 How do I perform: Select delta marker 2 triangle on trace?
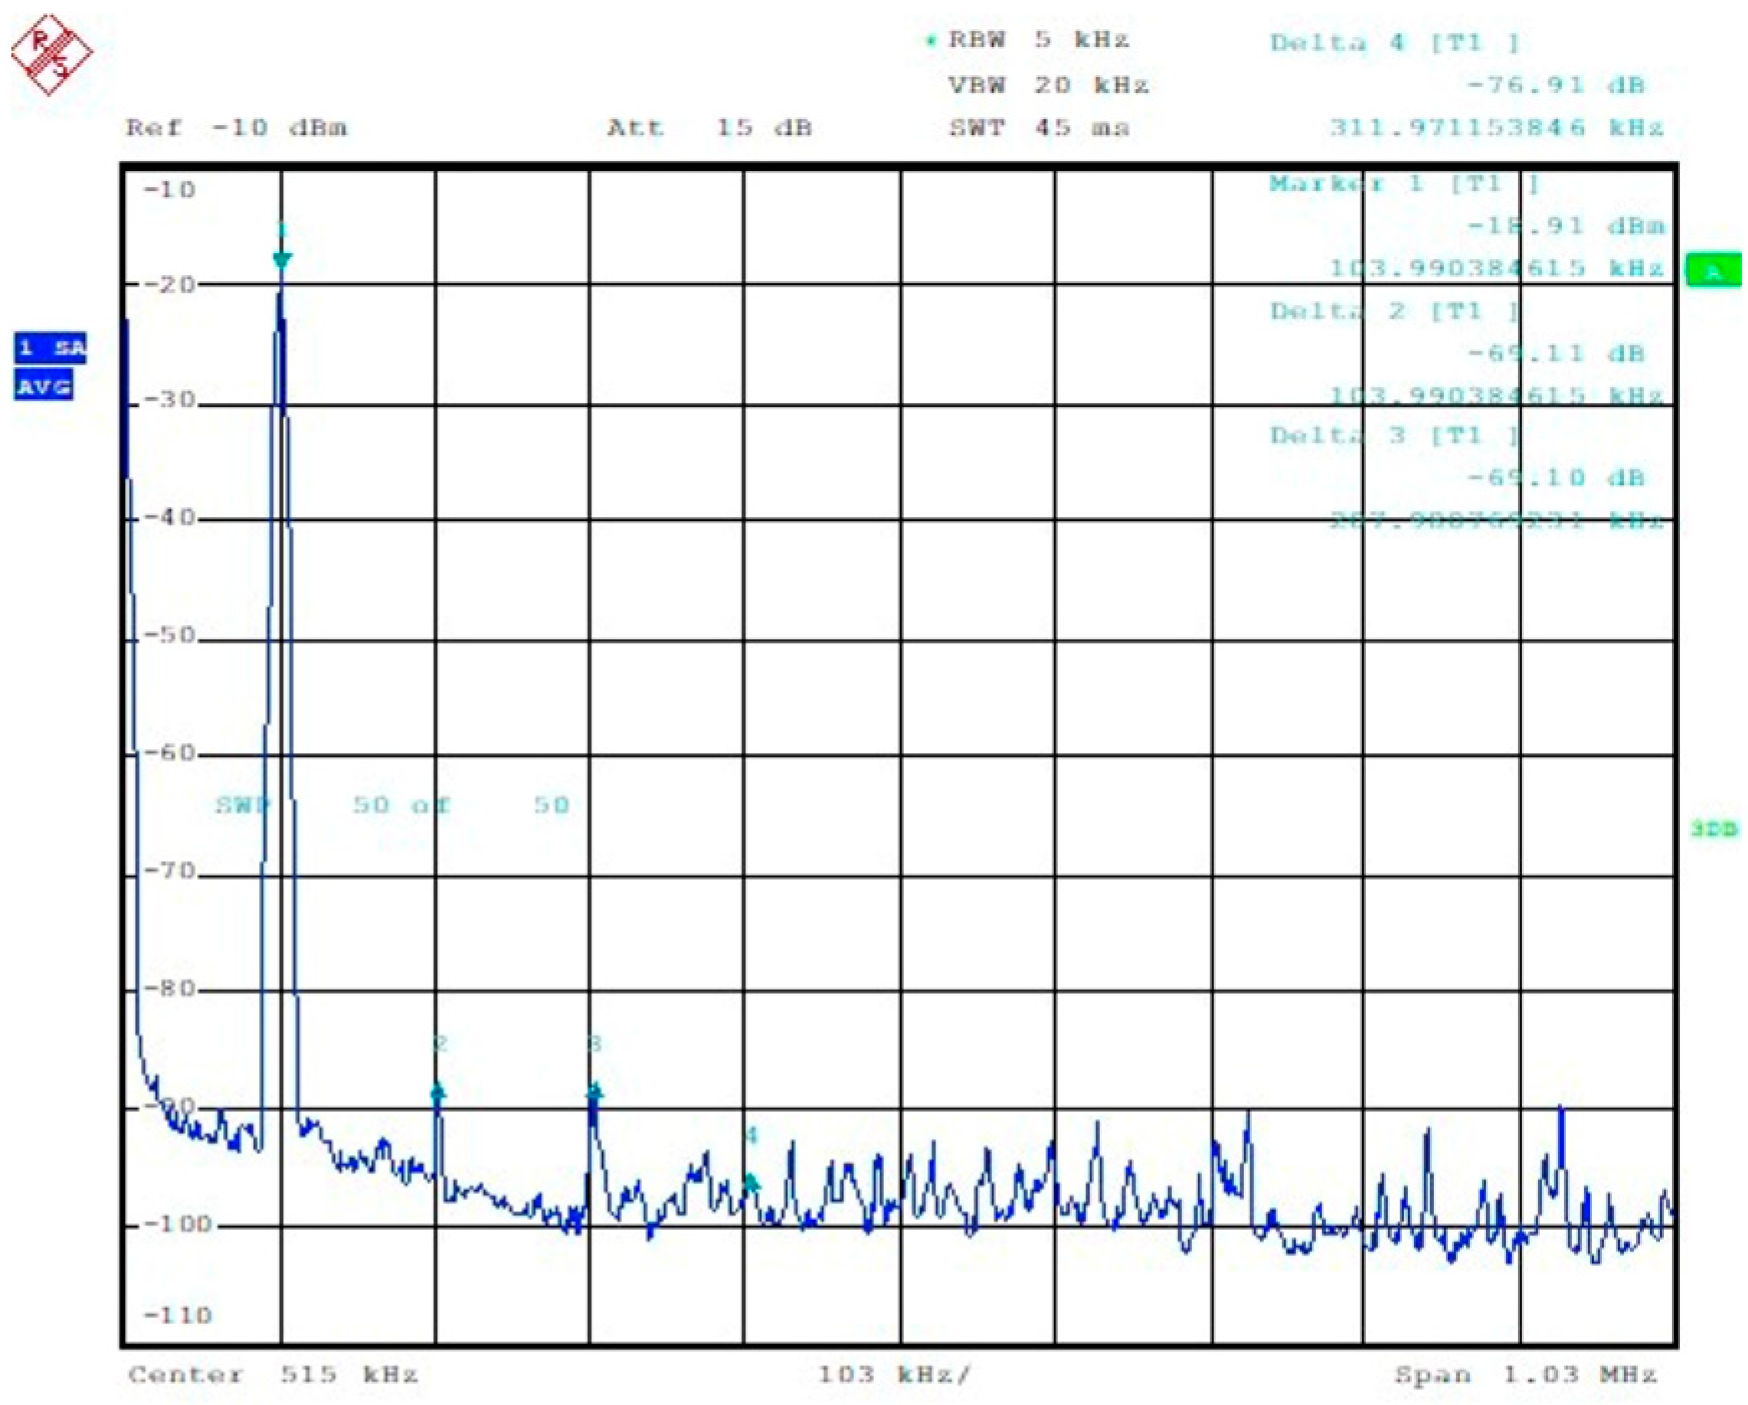438,1090
